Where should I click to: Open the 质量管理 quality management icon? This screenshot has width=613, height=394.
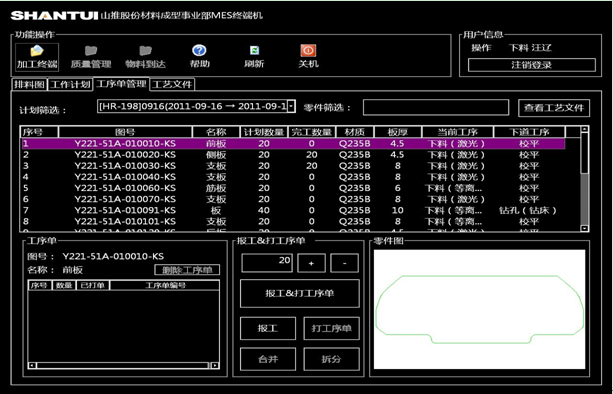(91, 57)
